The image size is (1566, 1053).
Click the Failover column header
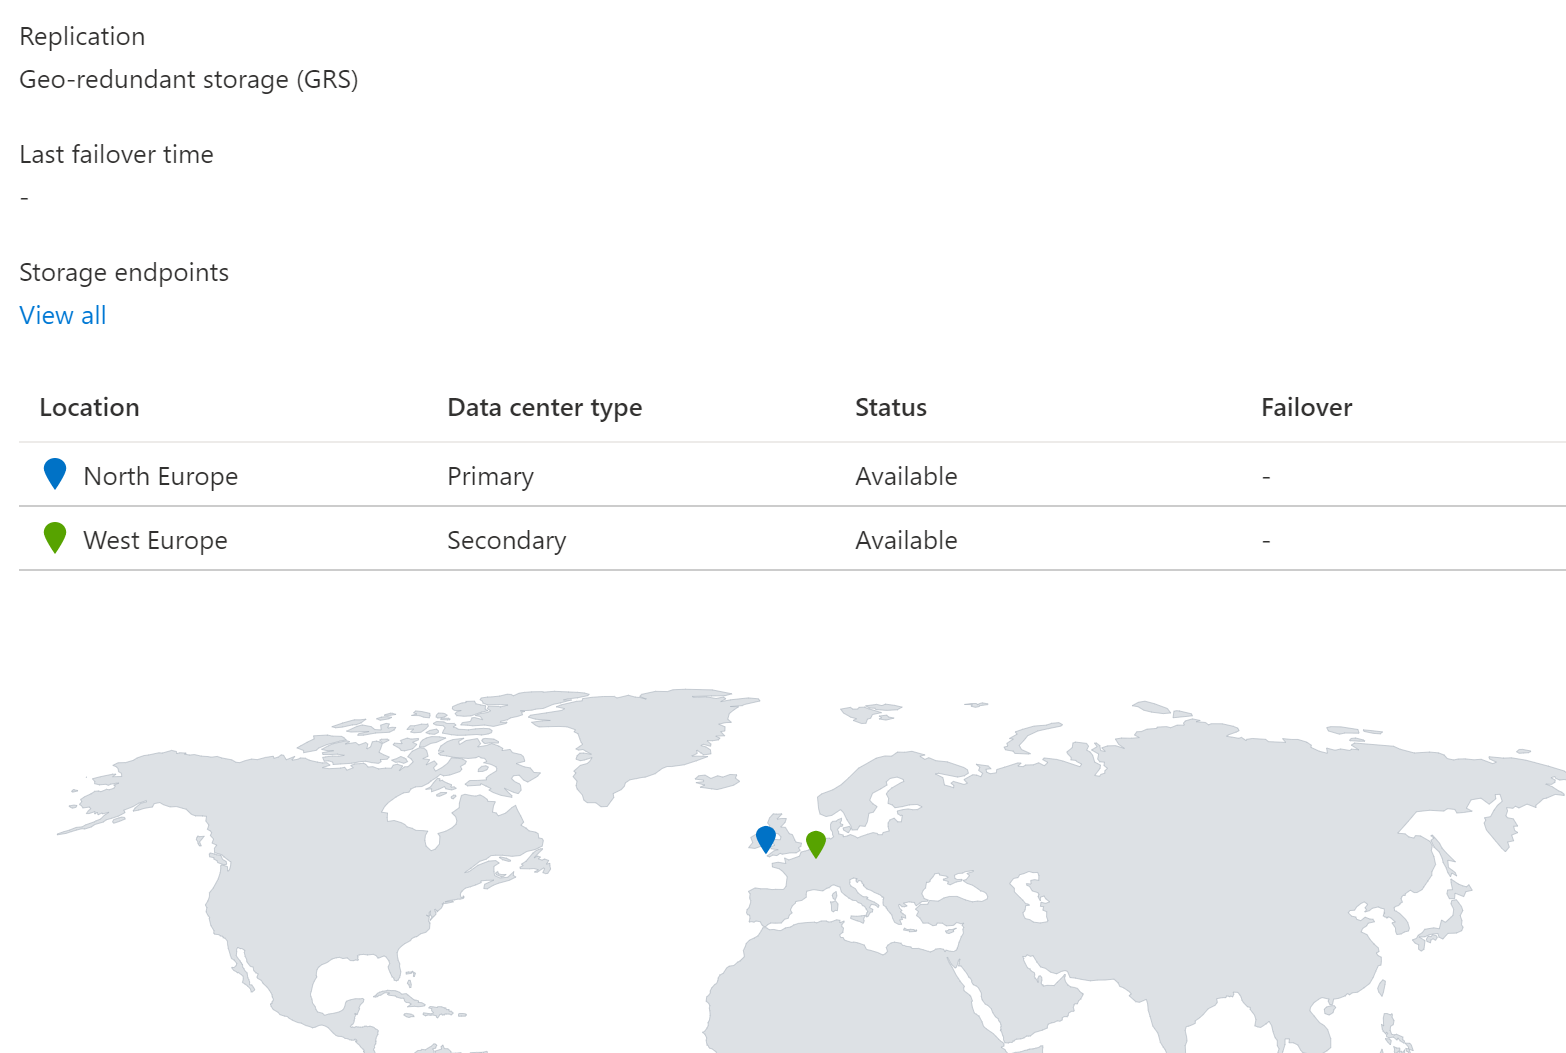[x=1306, y=408]
